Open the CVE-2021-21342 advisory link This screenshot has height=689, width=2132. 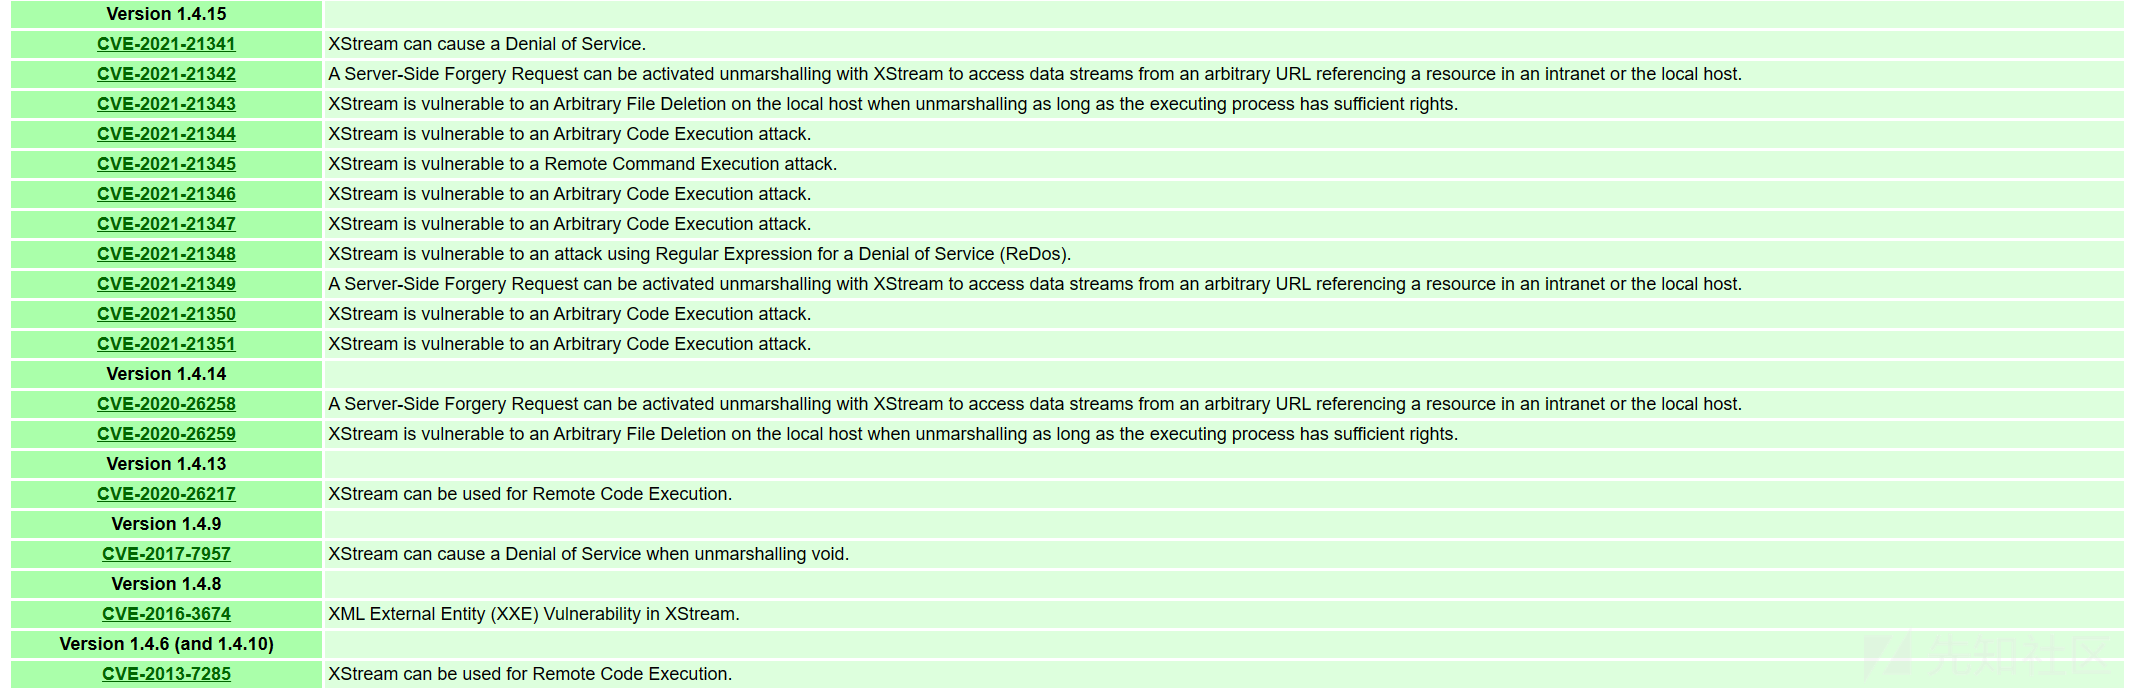coord(166,74)
